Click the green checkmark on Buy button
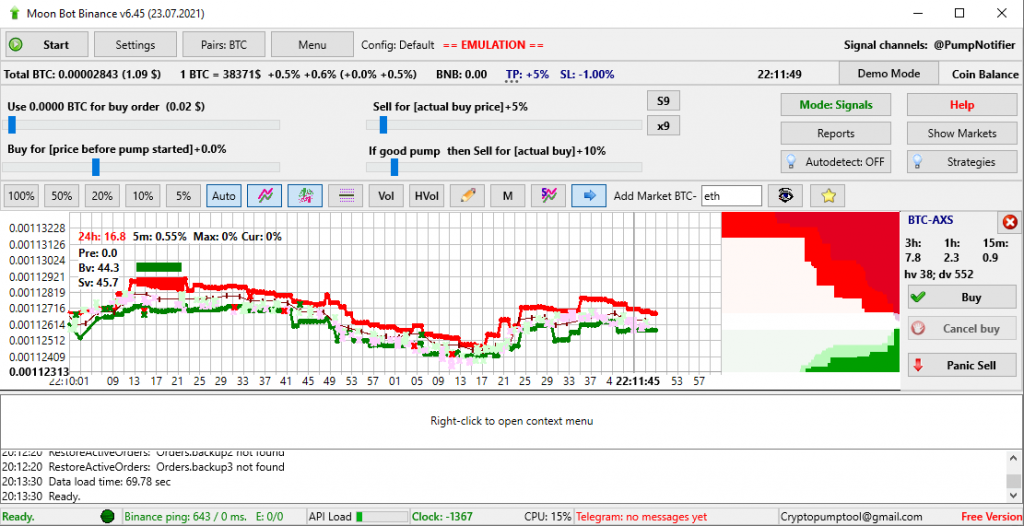 (x=918, y=297)
